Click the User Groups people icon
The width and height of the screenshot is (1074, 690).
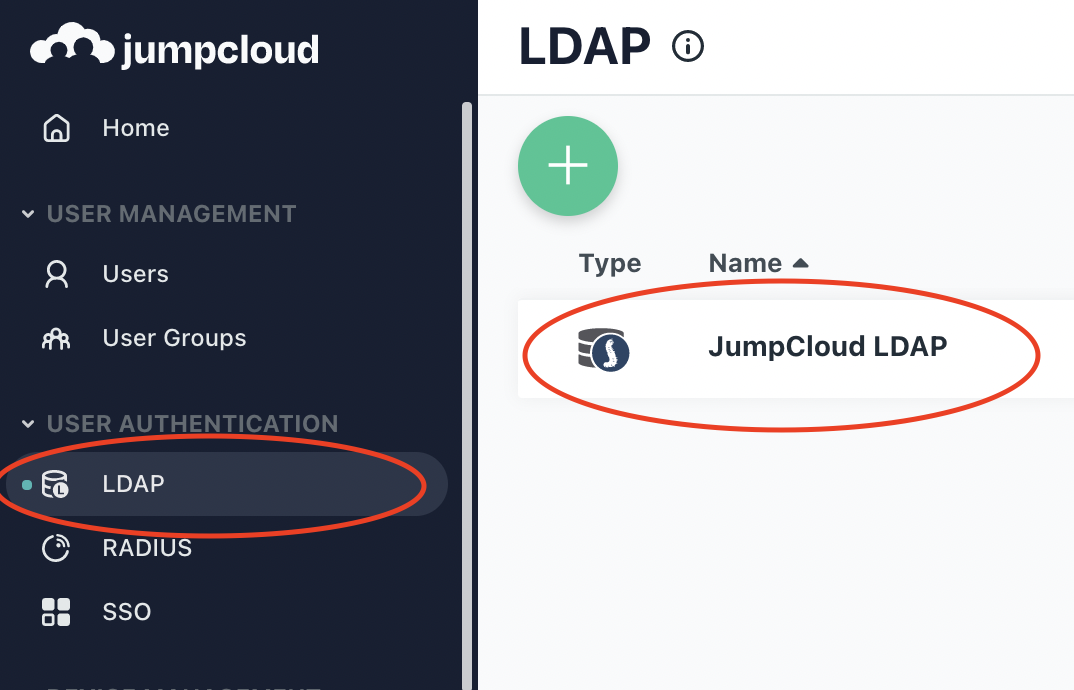(56, 338)
